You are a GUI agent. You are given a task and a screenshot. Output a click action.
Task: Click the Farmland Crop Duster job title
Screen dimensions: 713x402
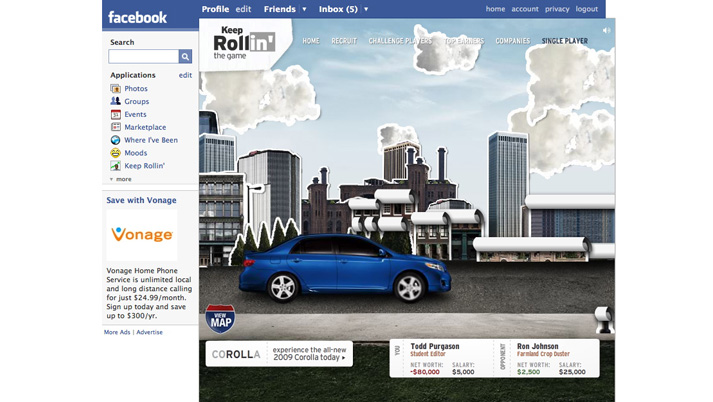pyautogui.click(x=543, y=354)
